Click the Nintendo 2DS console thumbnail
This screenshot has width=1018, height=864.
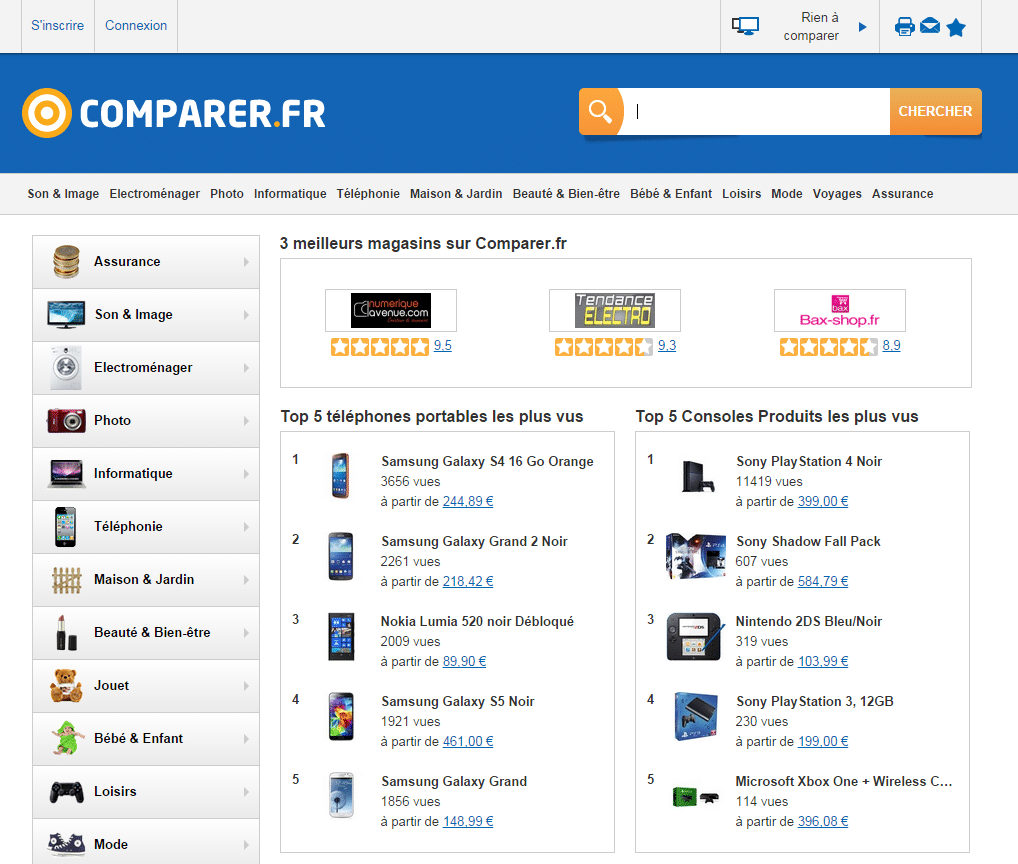click(x=695, y=636)
